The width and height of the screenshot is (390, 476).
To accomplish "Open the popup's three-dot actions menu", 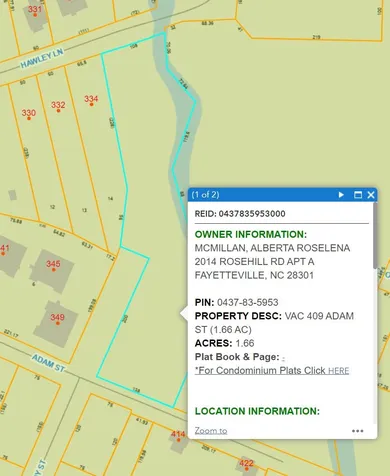I will point(357,431).
